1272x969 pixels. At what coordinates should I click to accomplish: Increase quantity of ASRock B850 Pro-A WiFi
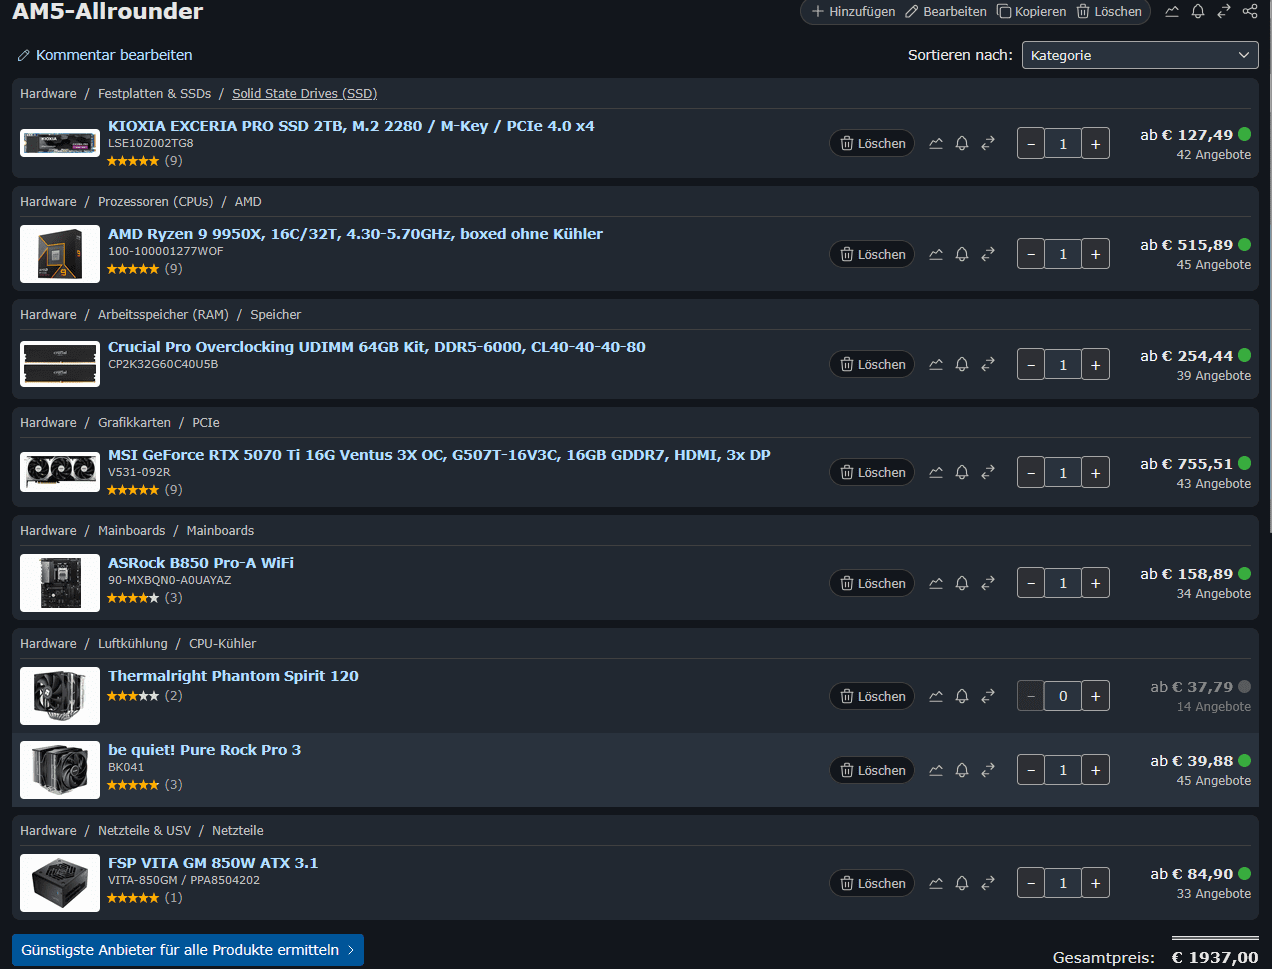pyautogui.click(x=1095, y=583)
